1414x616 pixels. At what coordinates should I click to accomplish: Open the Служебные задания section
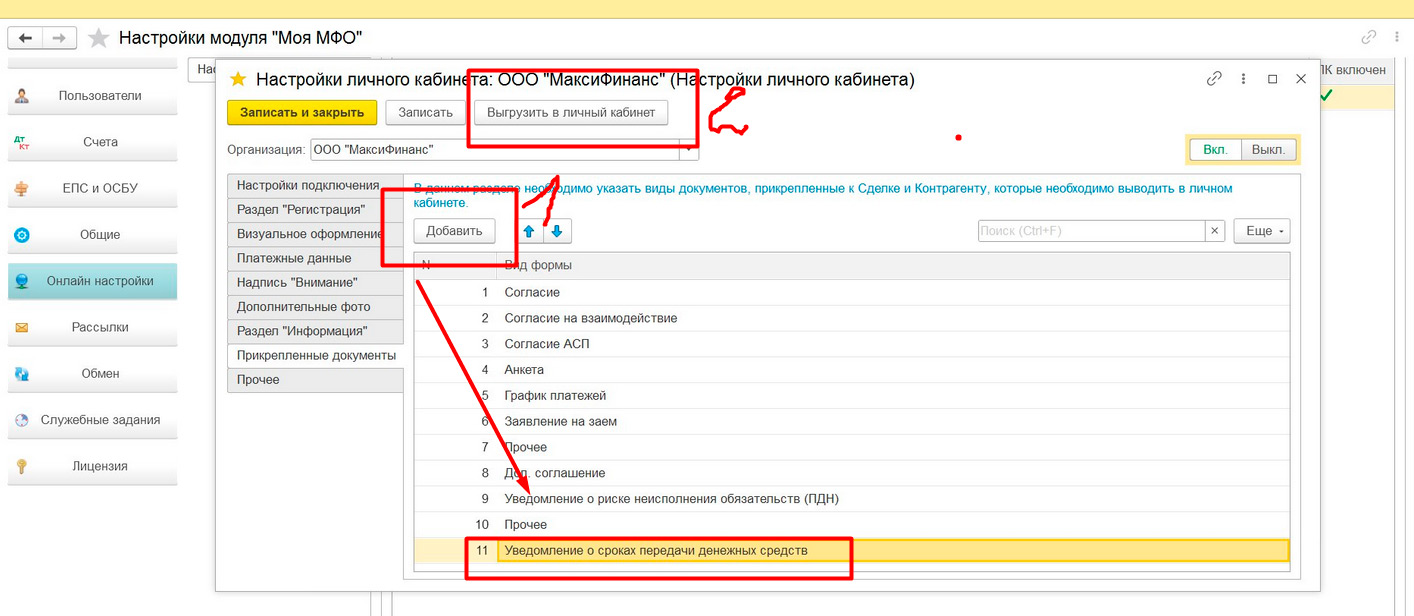93,420
